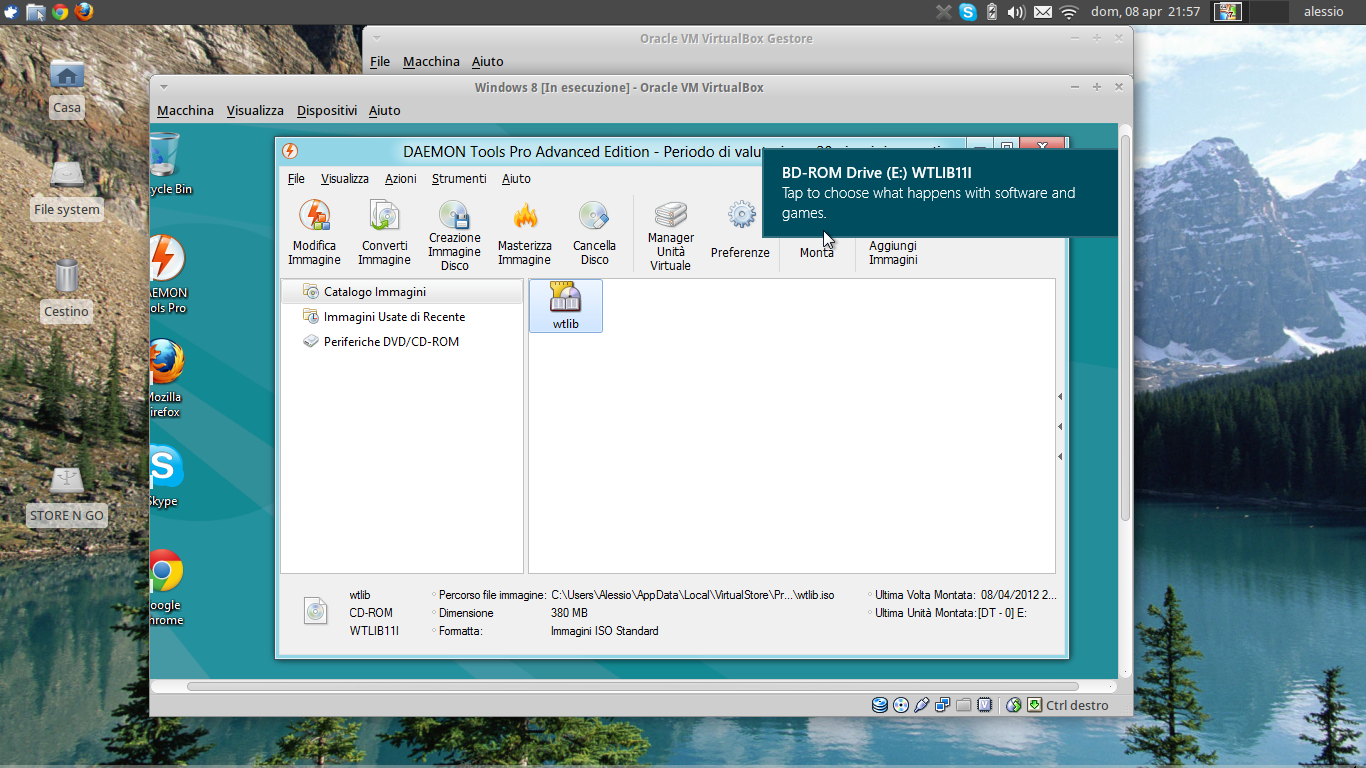Click the USB status icon in VirtualBox
The width and height of the screenshot is (1366, 768).
click(922, 705)
